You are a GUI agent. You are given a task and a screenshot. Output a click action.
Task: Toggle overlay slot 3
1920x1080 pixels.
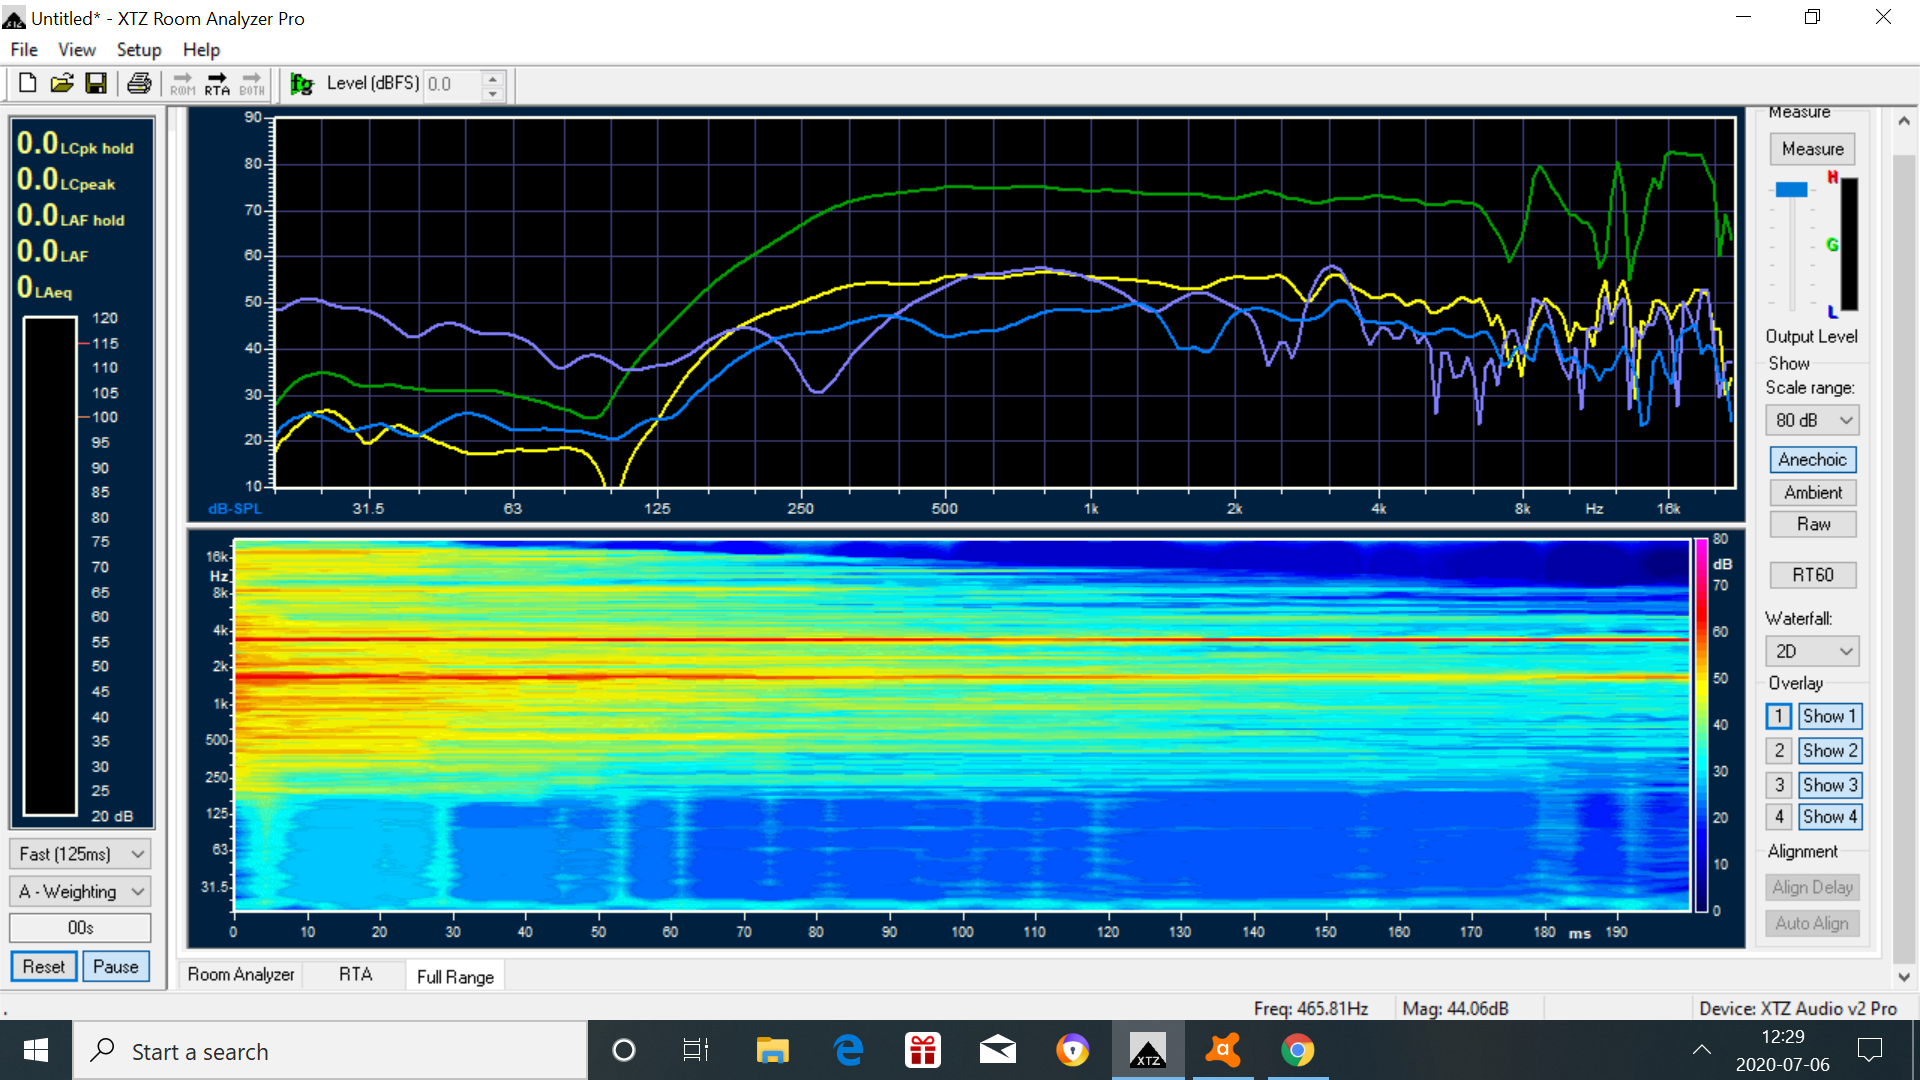click(x=1779, y=785)
